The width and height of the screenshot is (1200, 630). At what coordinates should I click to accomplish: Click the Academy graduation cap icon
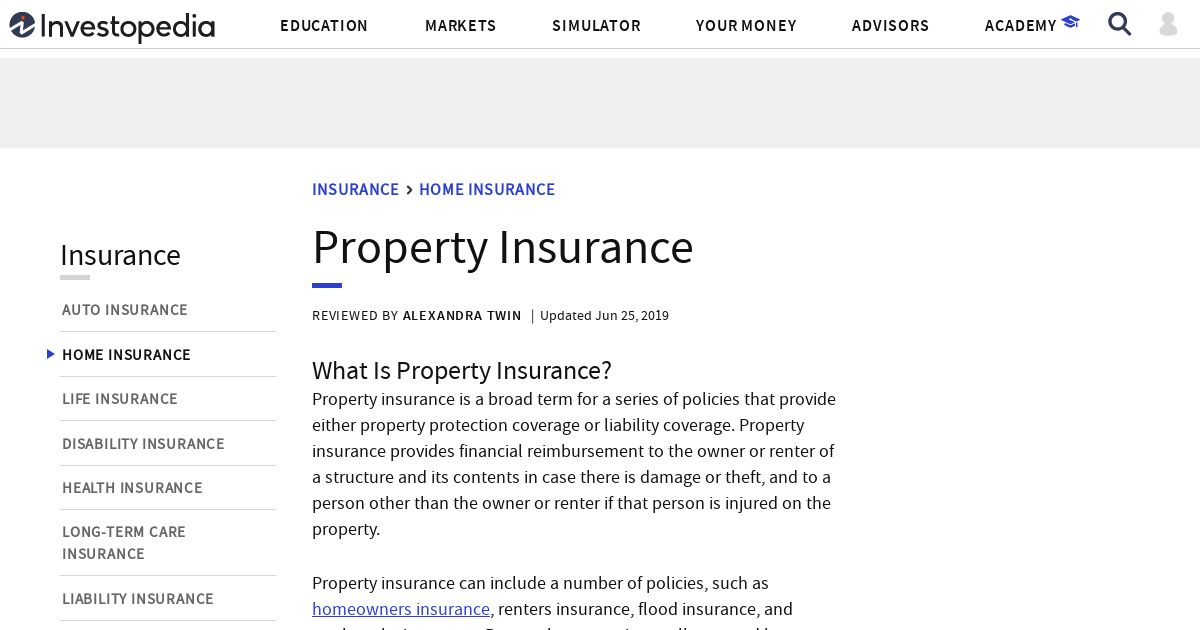tap(1071, 22)
